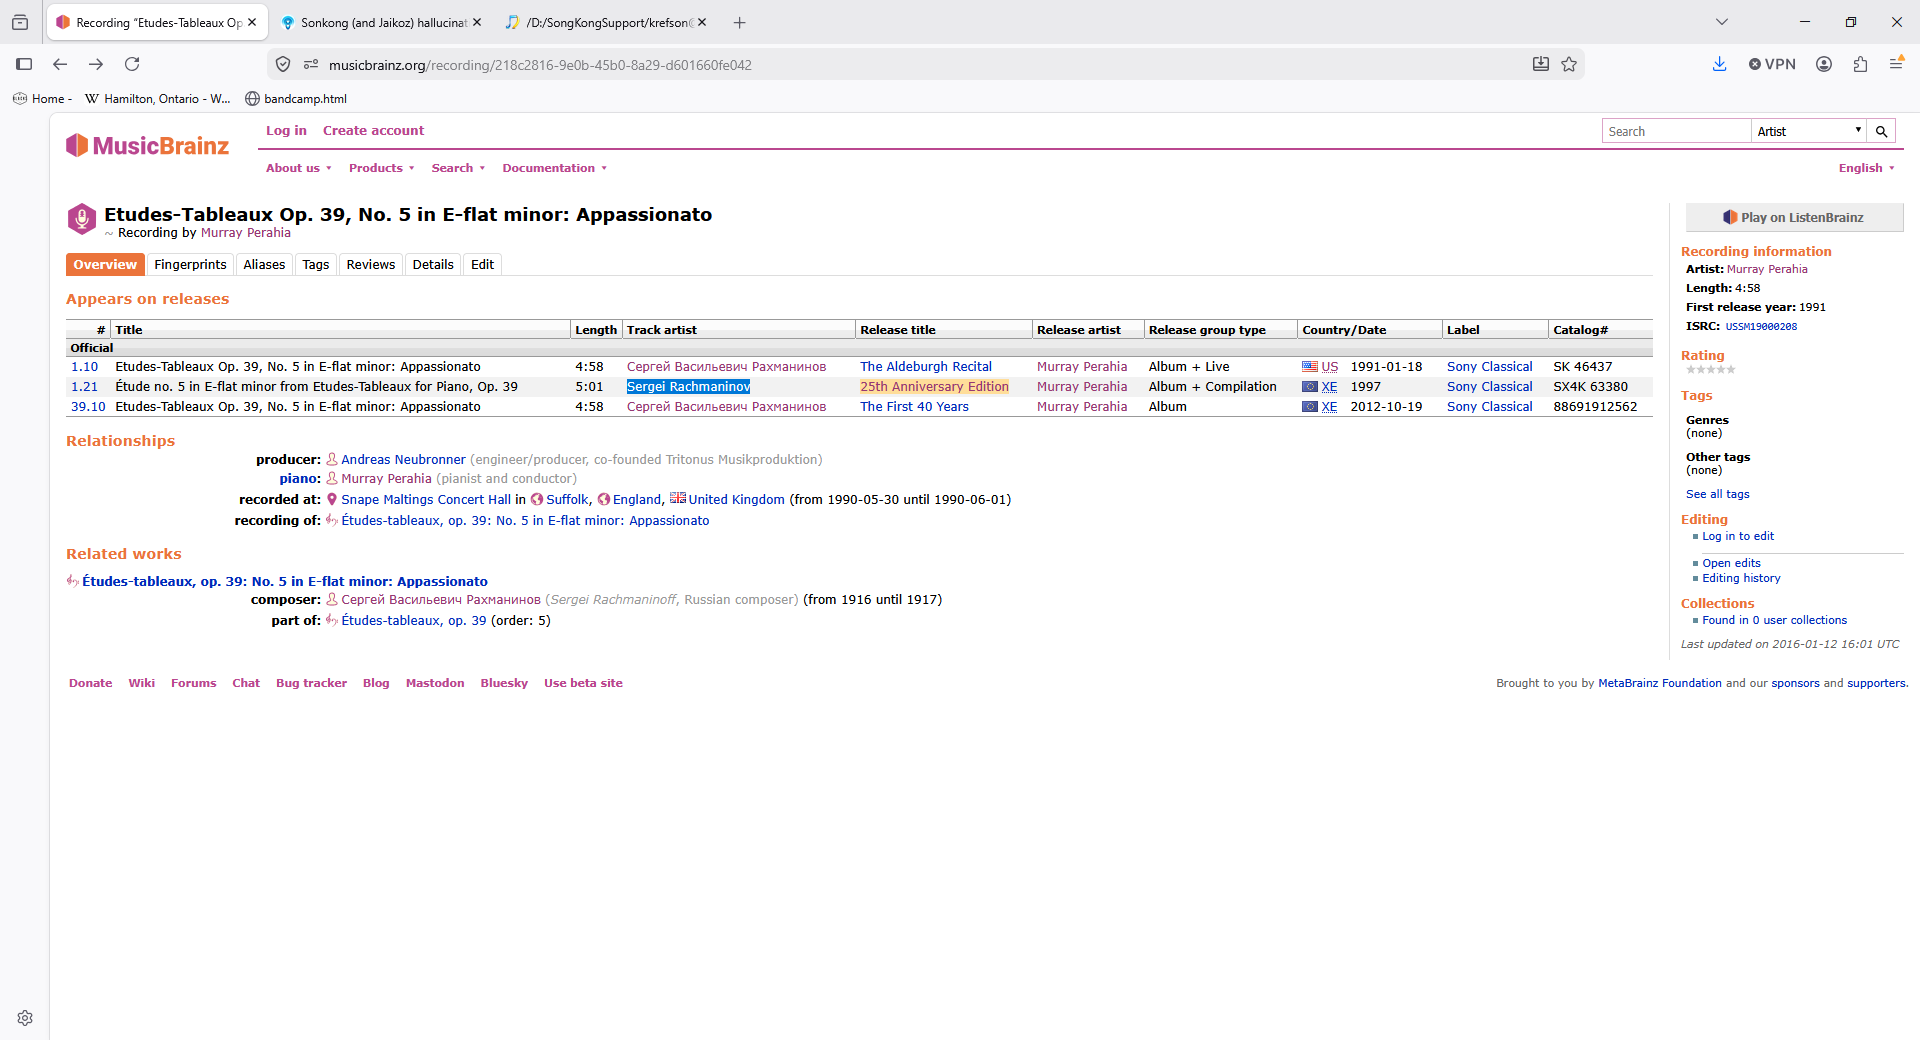Click the artist icon beside Andreas Neubronner
Viewport: 1920px width, 1040px height.
(x=332, y=460)
